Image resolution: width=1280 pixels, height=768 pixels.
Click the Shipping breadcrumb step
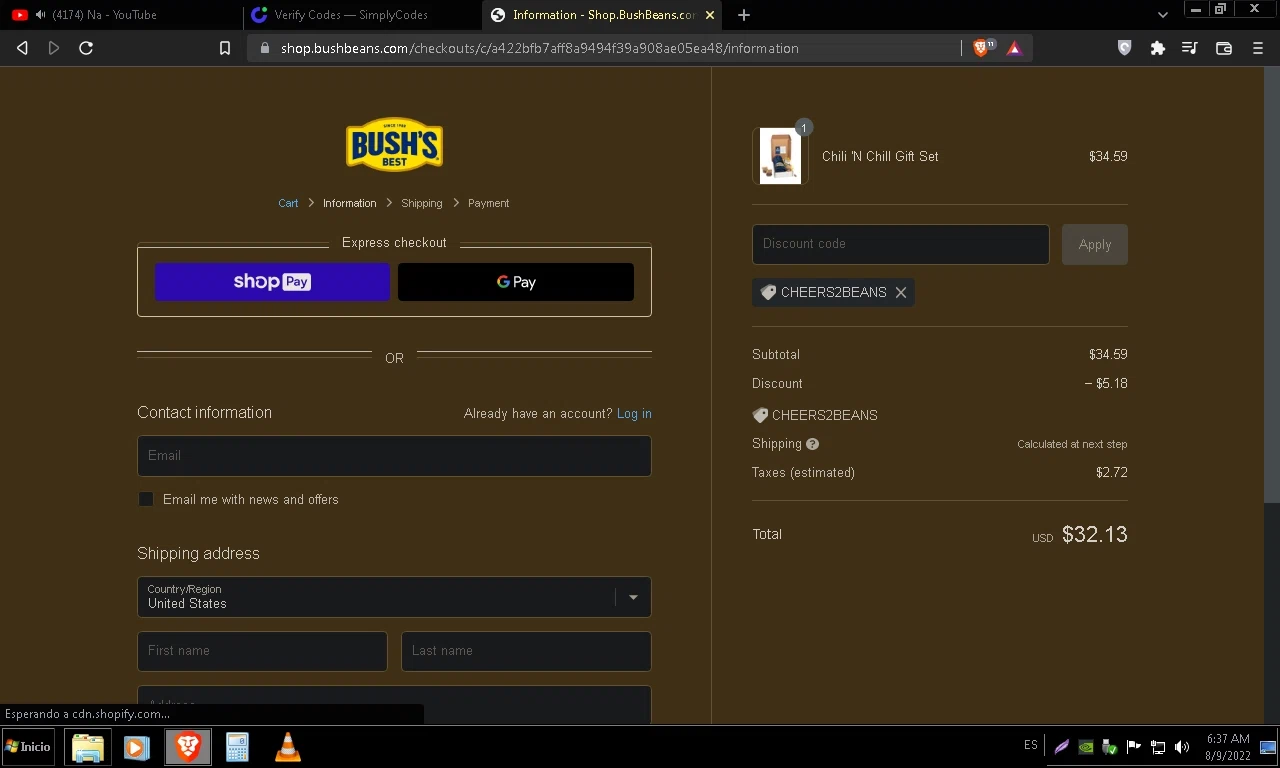421,203
